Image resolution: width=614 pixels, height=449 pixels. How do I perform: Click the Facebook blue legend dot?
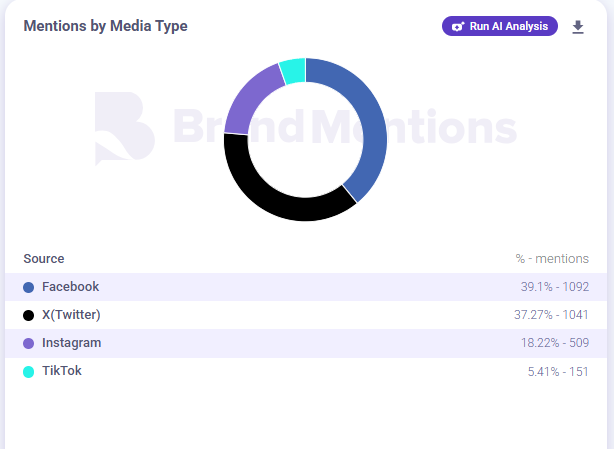click(x=29, y=287)
